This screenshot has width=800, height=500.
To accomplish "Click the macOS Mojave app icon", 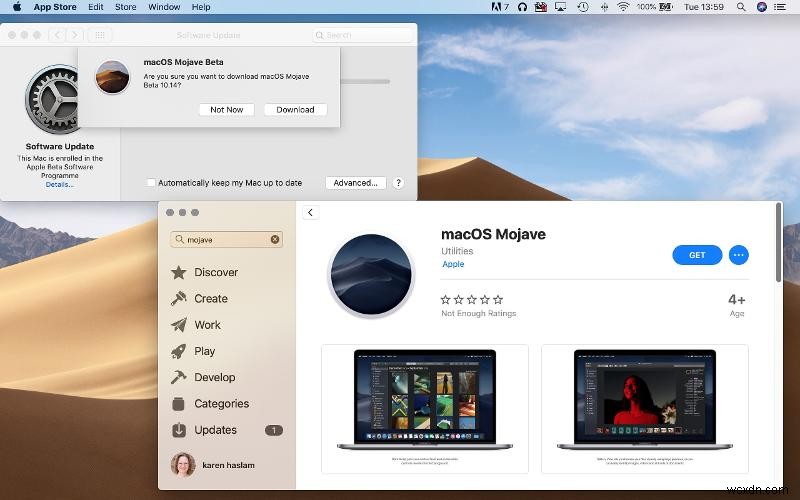I will [371, 274].
